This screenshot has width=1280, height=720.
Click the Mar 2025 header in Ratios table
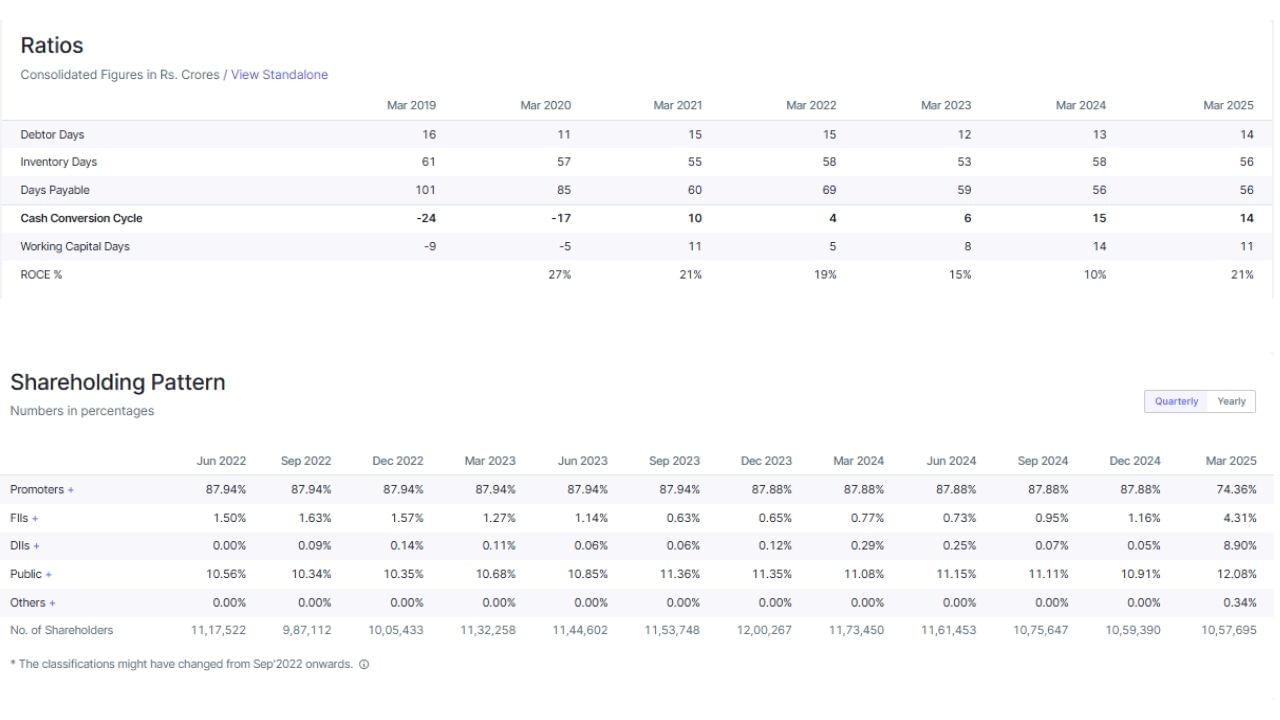click(x=1228, y=105)
